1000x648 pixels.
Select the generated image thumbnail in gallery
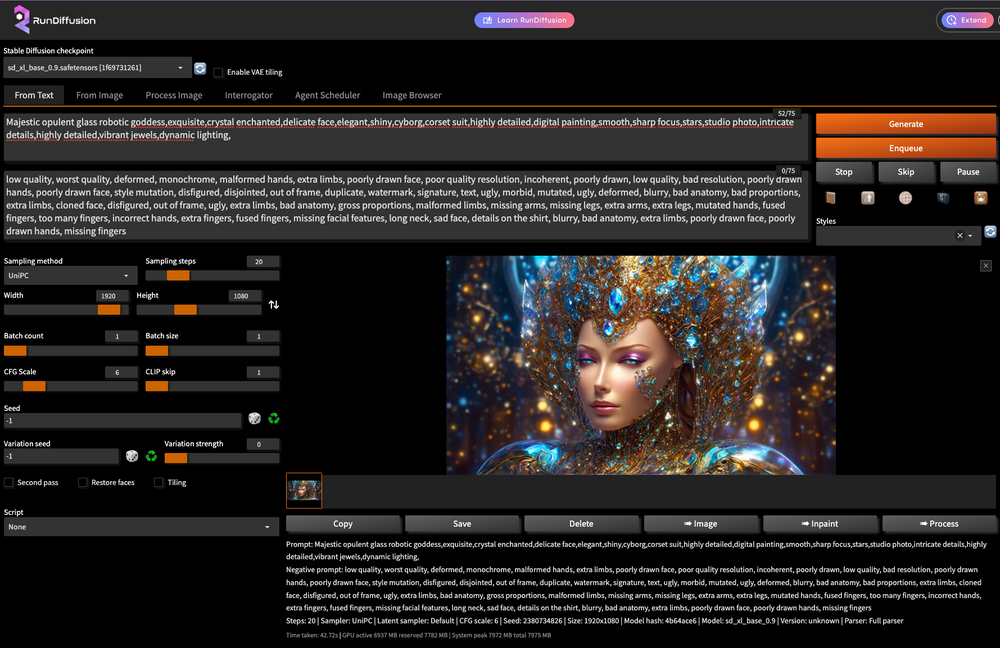pyautogui.click(x=304, y=490)
